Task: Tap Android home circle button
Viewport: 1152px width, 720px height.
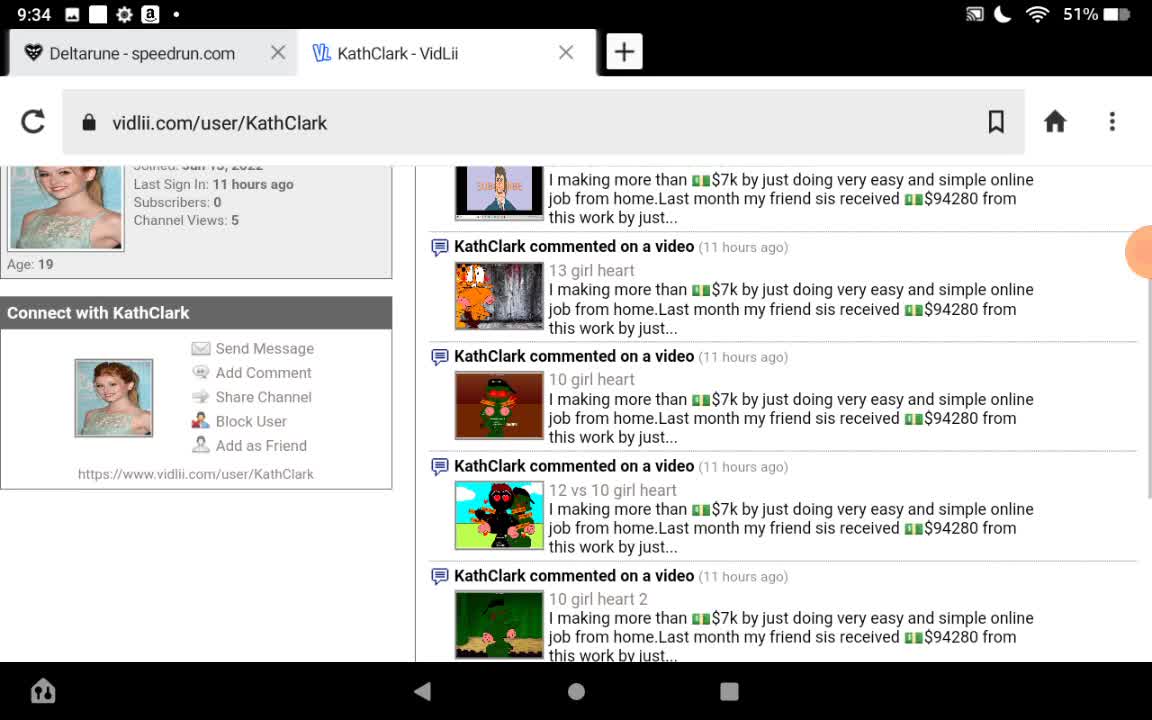Action: (x=577, y=691)
